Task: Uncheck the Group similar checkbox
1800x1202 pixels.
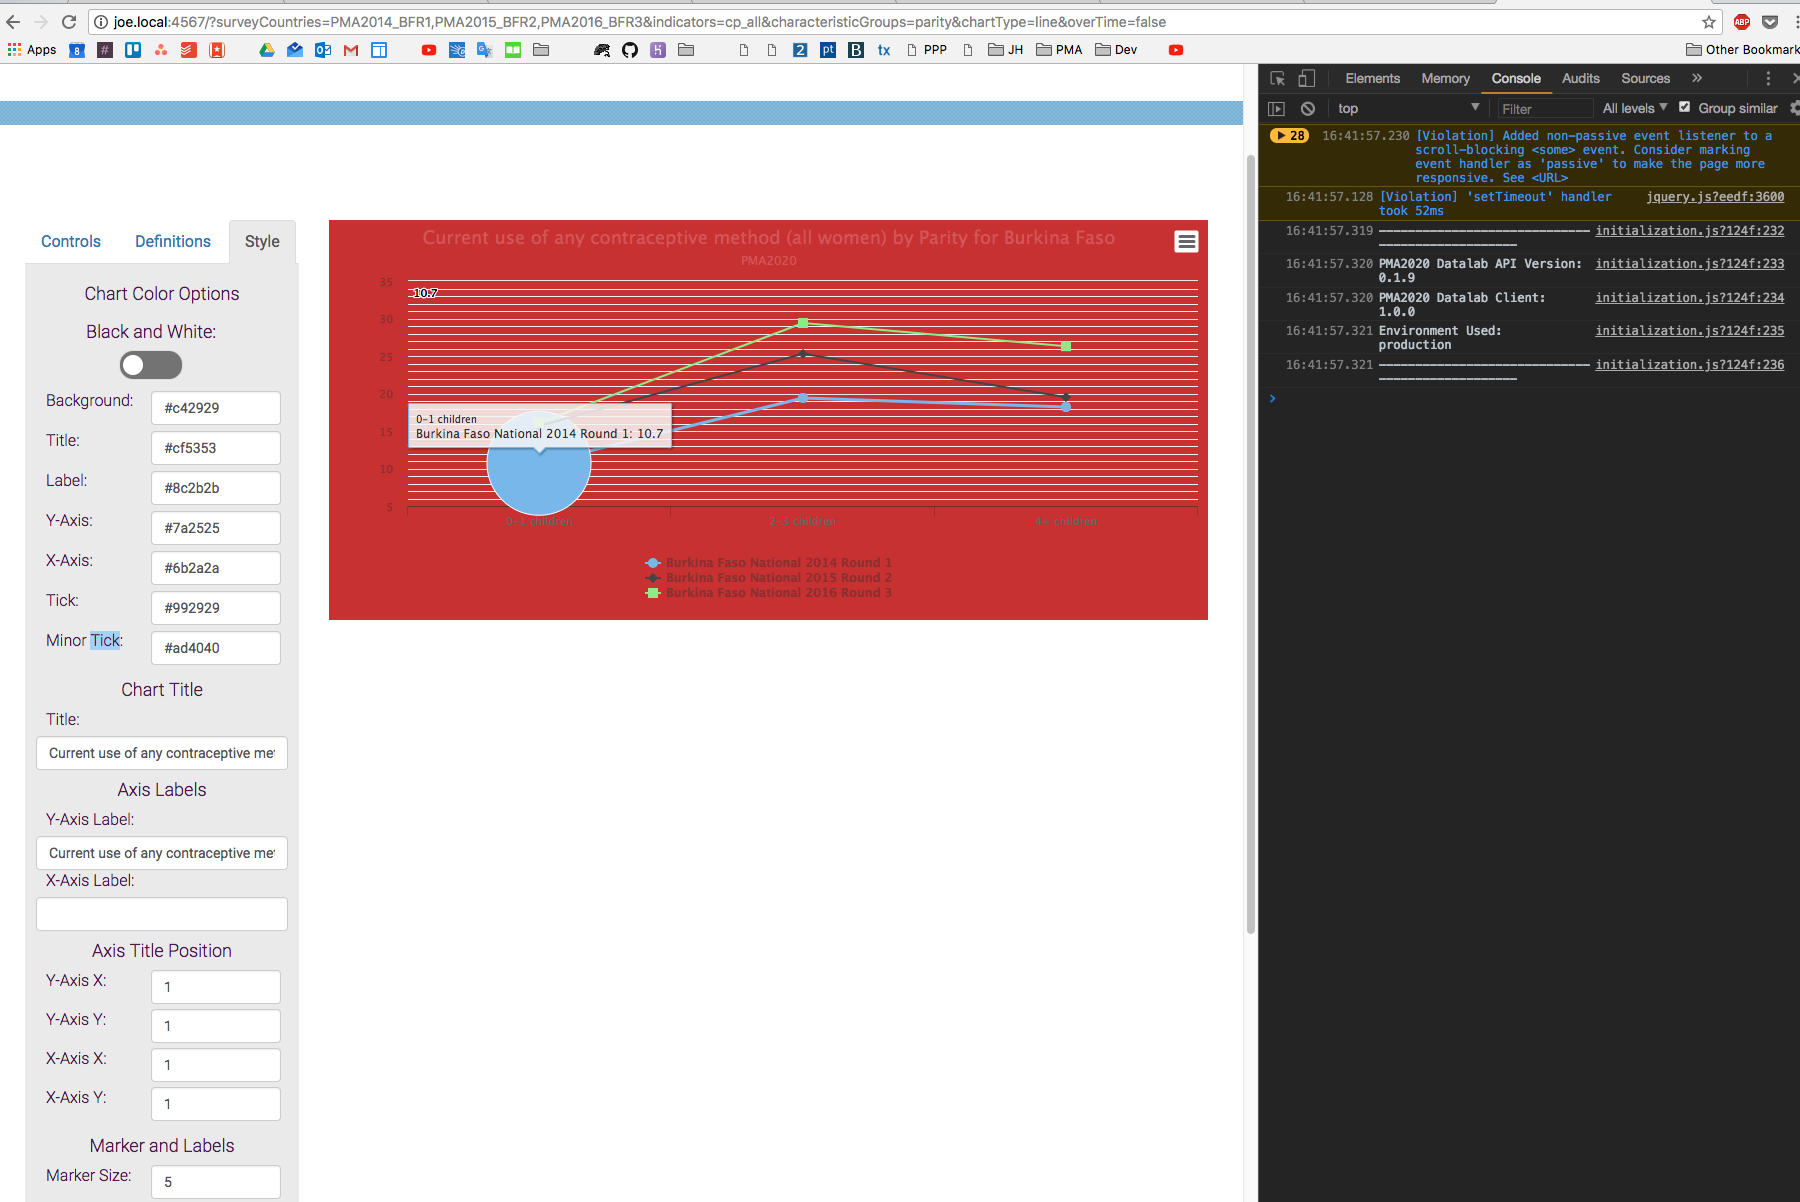Action: coord(1684,107)
